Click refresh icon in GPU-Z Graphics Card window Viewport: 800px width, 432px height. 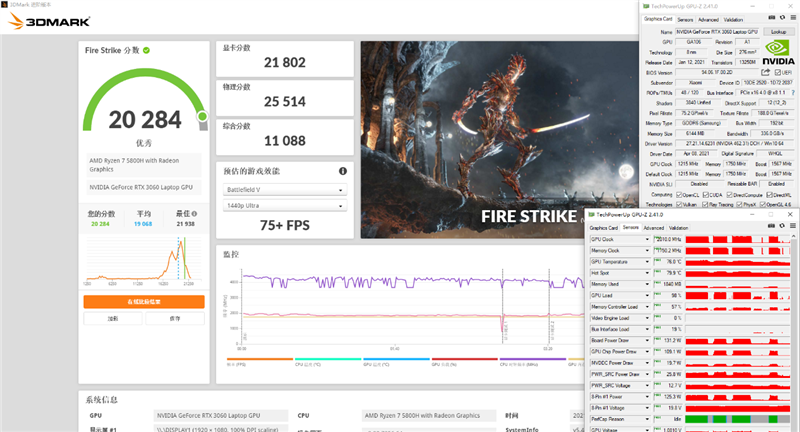782,18
